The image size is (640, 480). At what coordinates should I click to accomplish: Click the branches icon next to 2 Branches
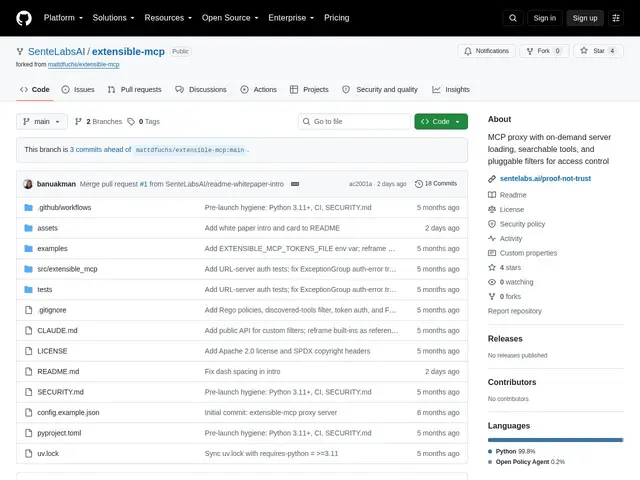(x=78, y=122)
